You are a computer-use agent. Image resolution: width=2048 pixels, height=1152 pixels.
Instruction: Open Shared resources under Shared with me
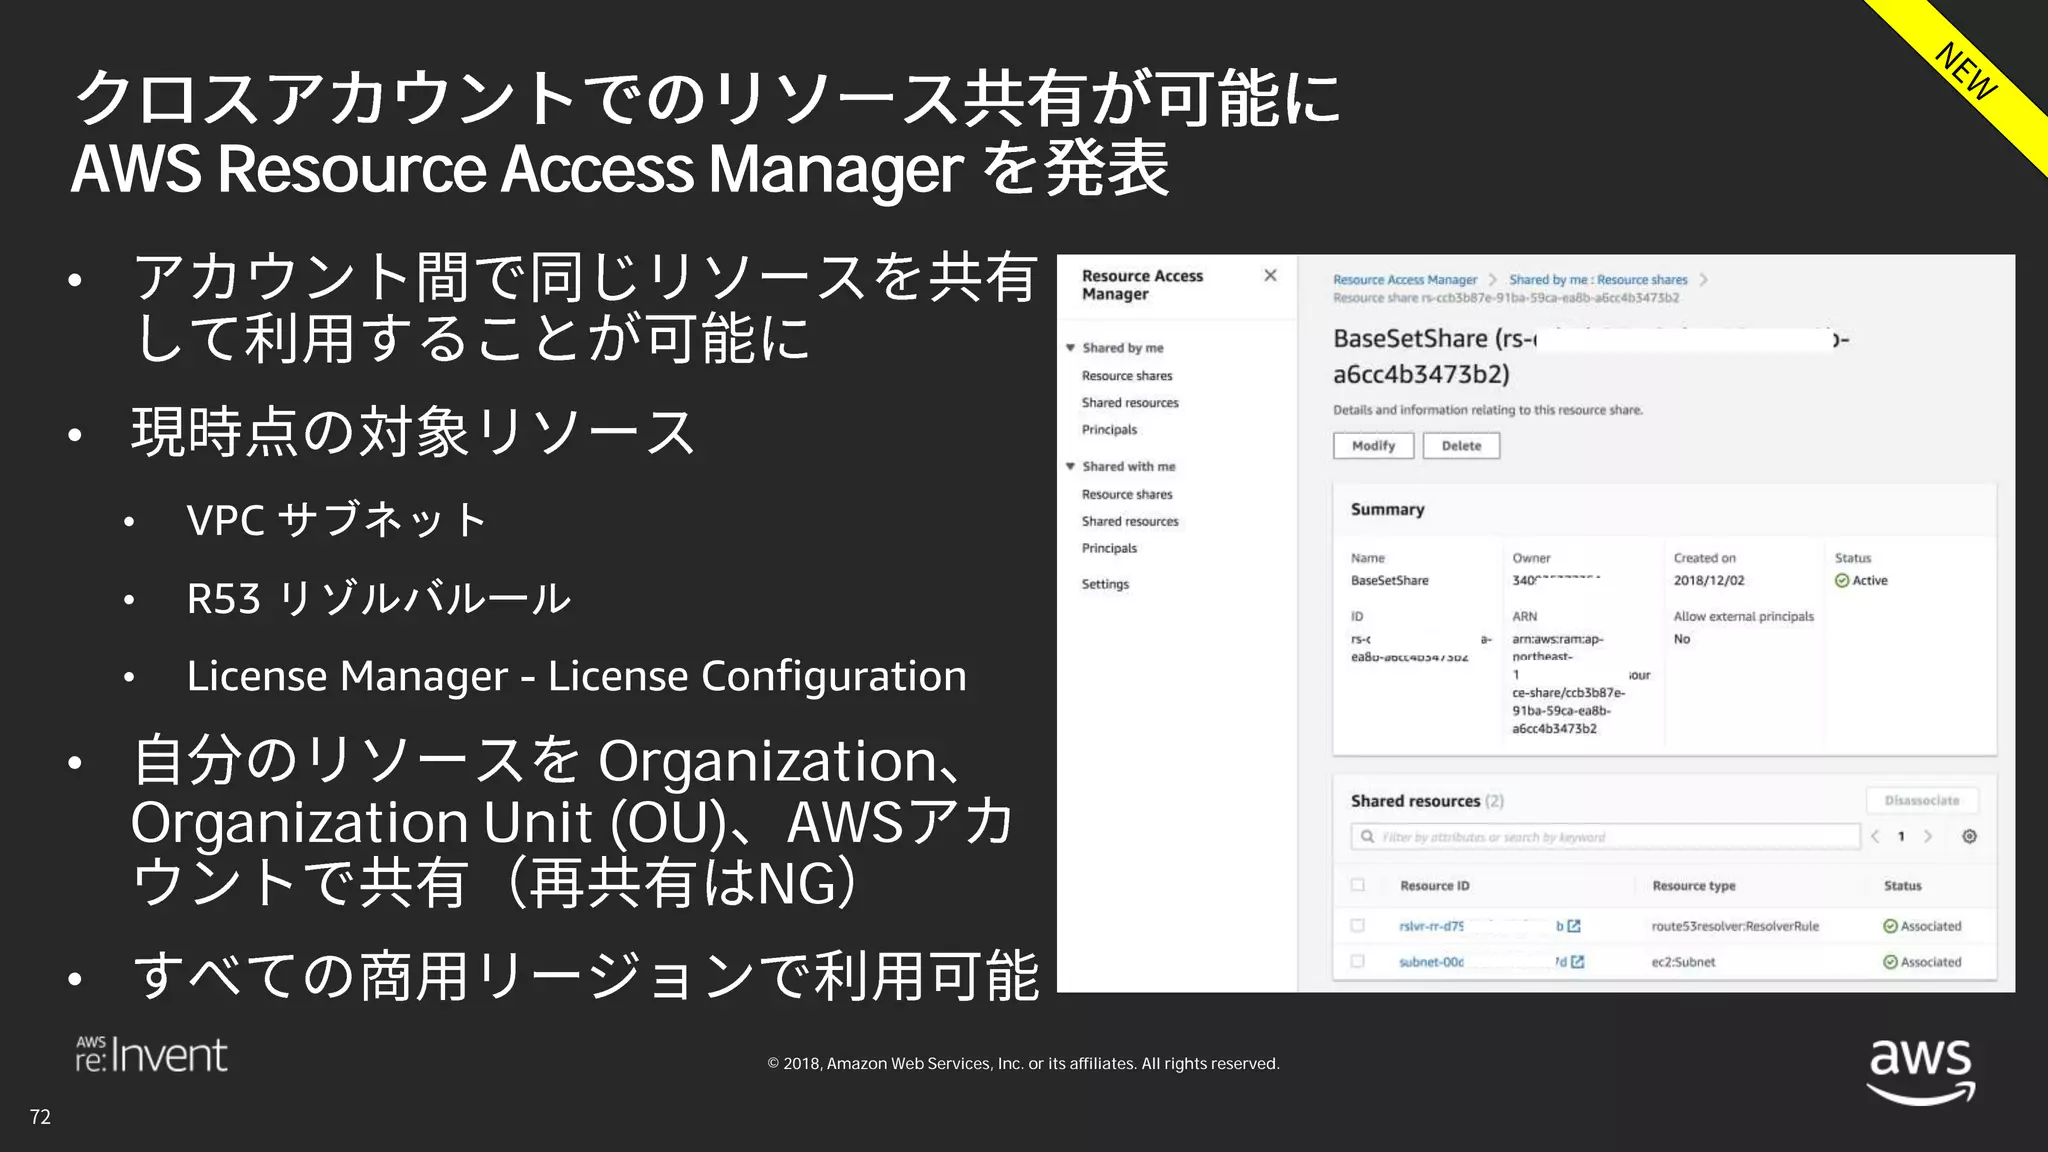pyautogui.click(x=1130, y=521)
